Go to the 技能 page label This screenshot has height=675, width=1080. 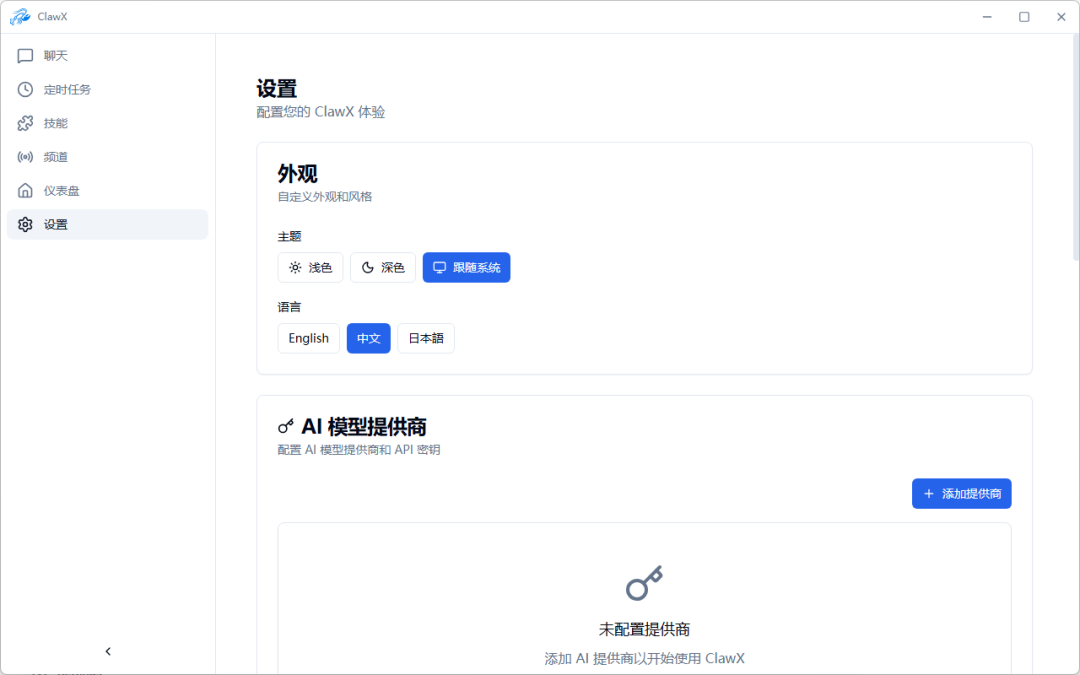click(56, 123)
